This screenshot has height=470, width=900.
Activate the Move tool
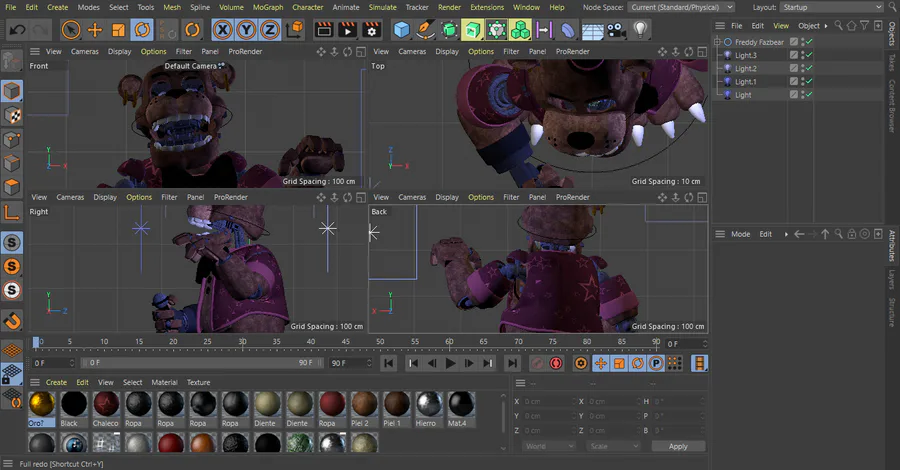click(95, 29)
